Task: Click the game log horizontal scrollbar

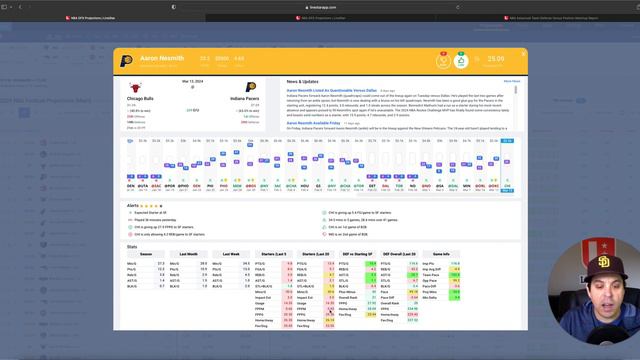Action: 437,196
